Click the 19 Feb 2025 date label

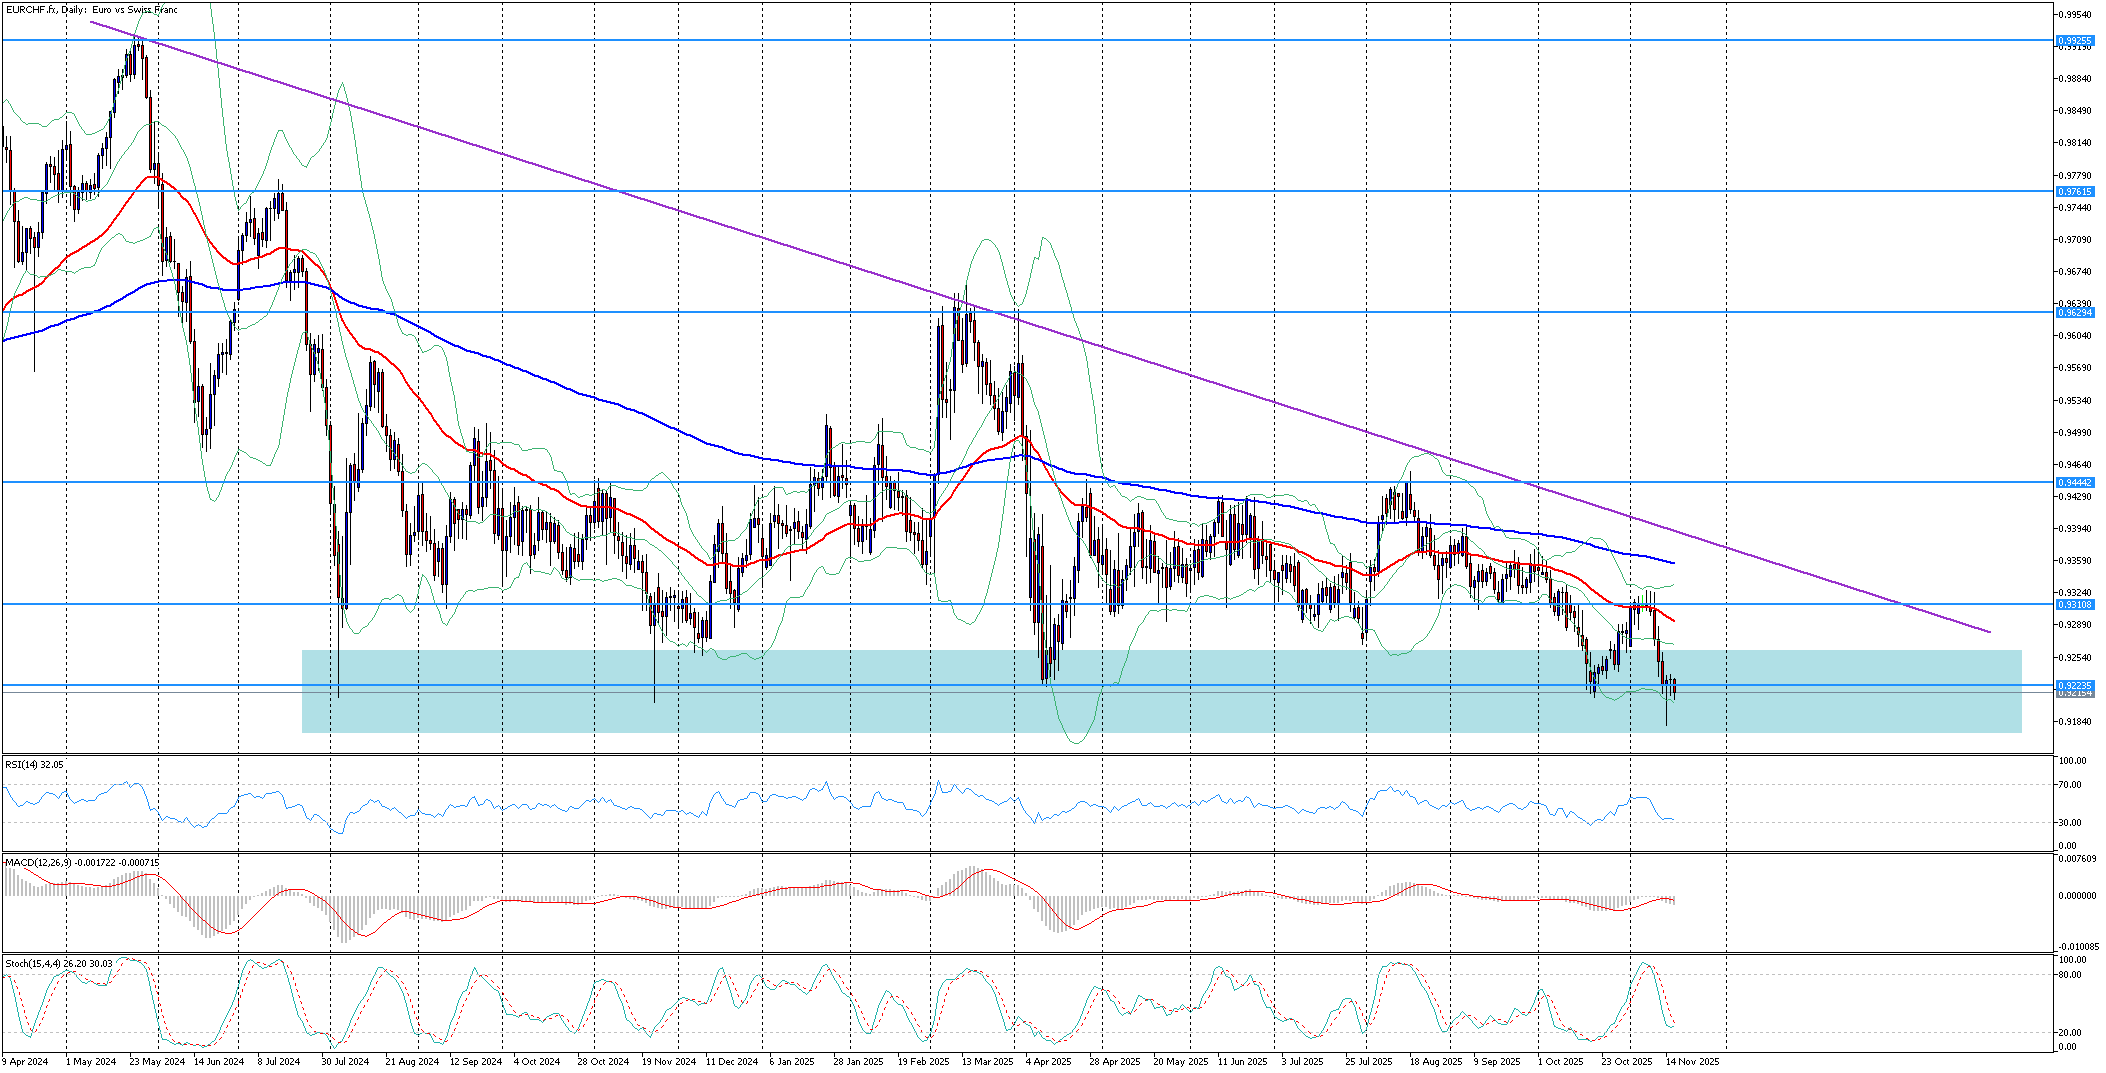(923, 1061)
